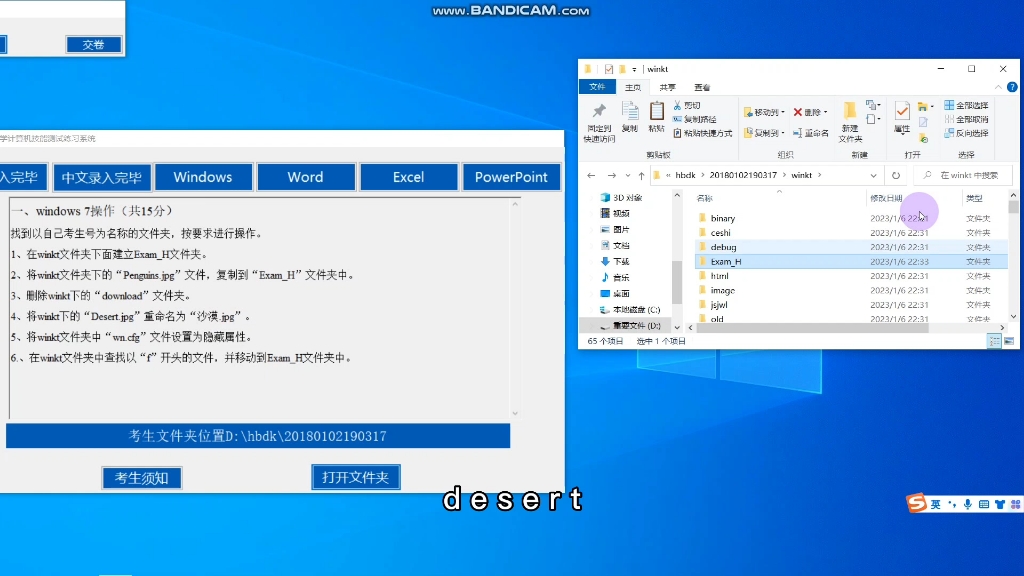Switch to large icons view in the status bar
Image resolution: width=1024 pixels, height=576 pixels.
coord(1009,341)
